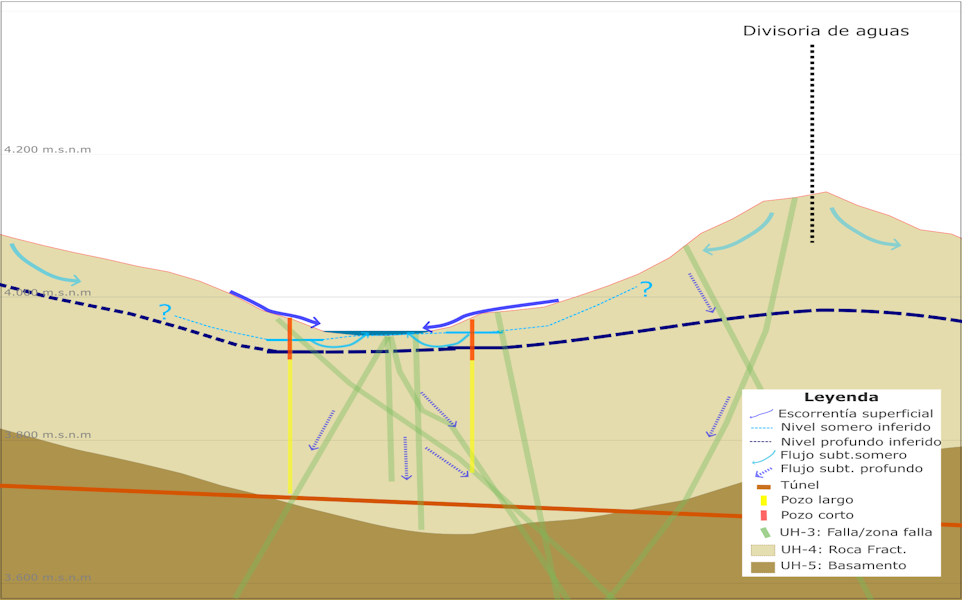Click the Escorrentía superficial legend arrow symbol

coord(762,414)
